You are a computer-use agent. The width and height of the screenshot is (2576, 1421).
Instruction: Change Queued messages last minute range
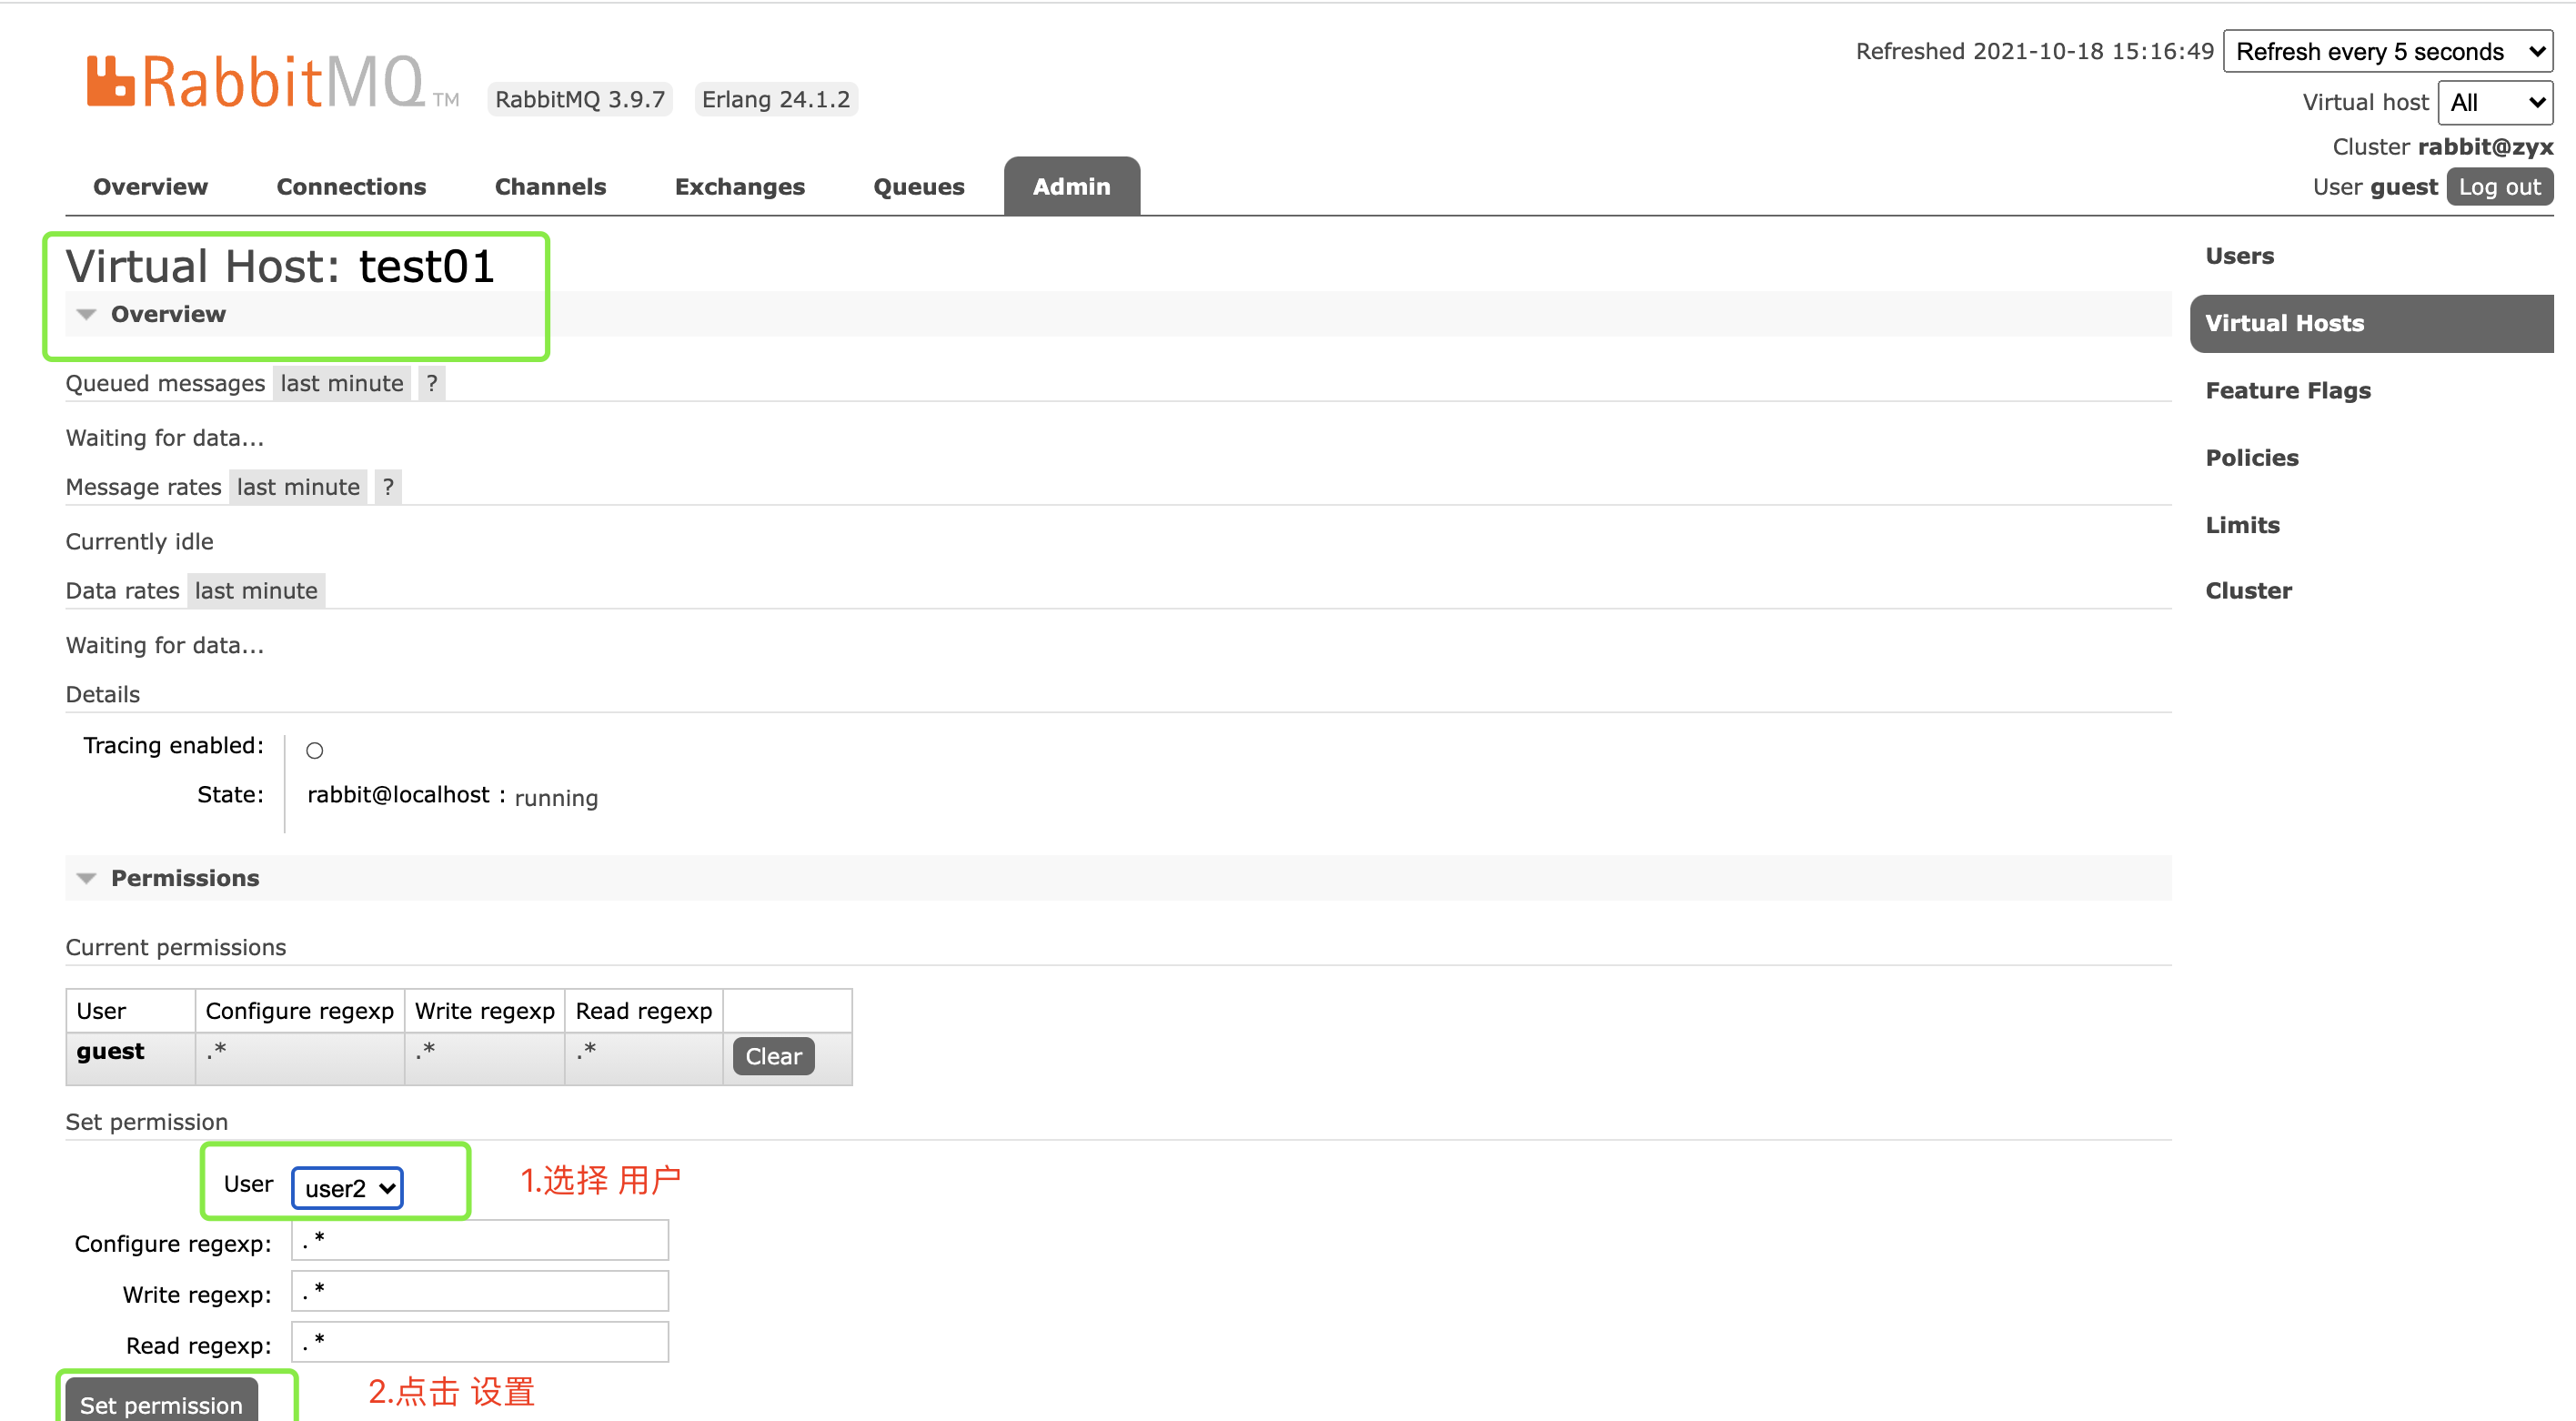(341, 383)
